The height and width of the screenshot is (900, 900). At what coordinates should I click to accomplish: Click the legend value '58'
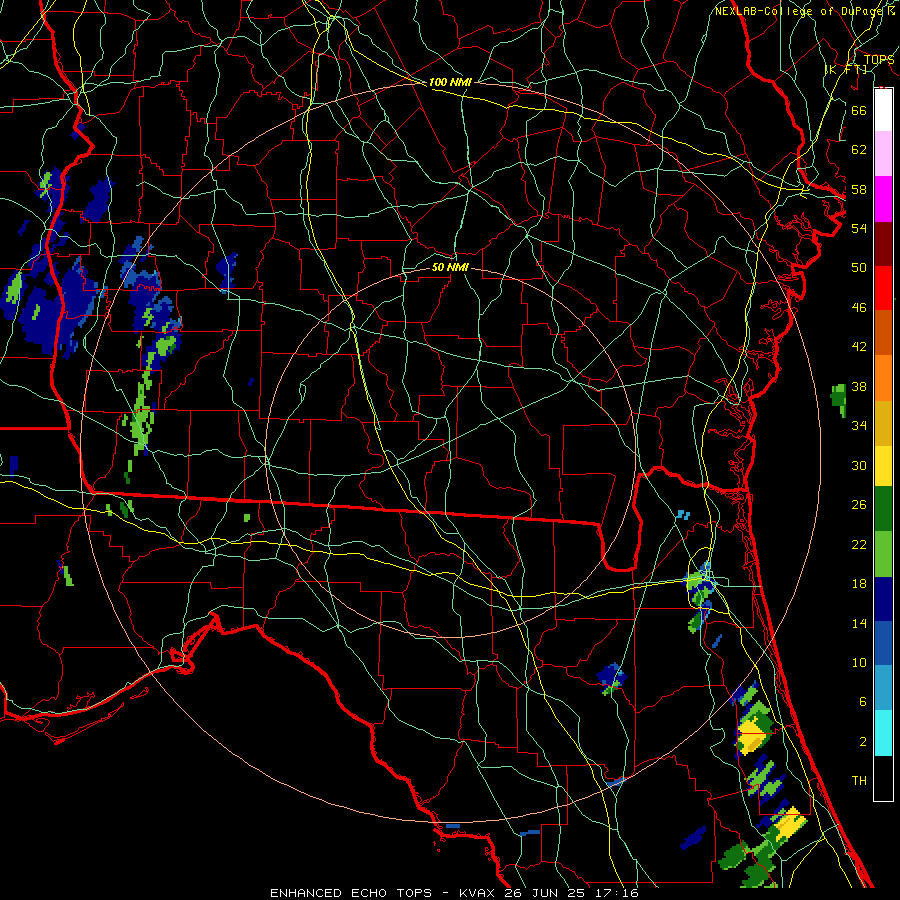tap(859, 189)
